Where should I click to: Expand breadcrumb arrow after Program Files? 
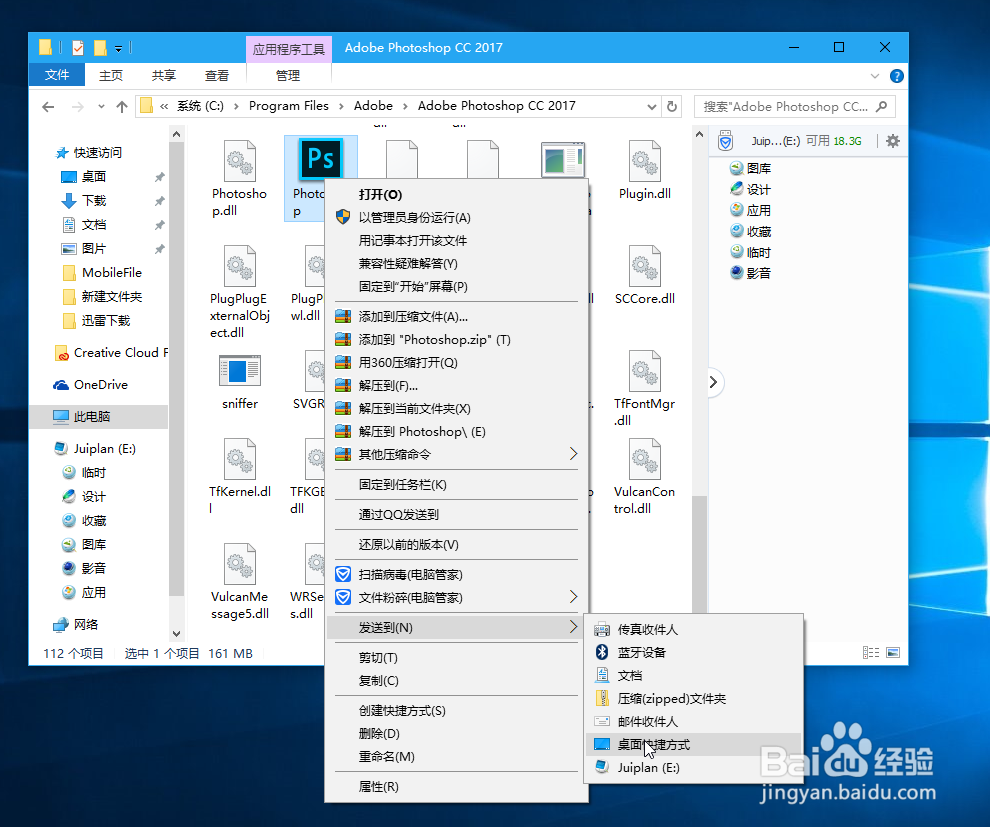point(341,106)
